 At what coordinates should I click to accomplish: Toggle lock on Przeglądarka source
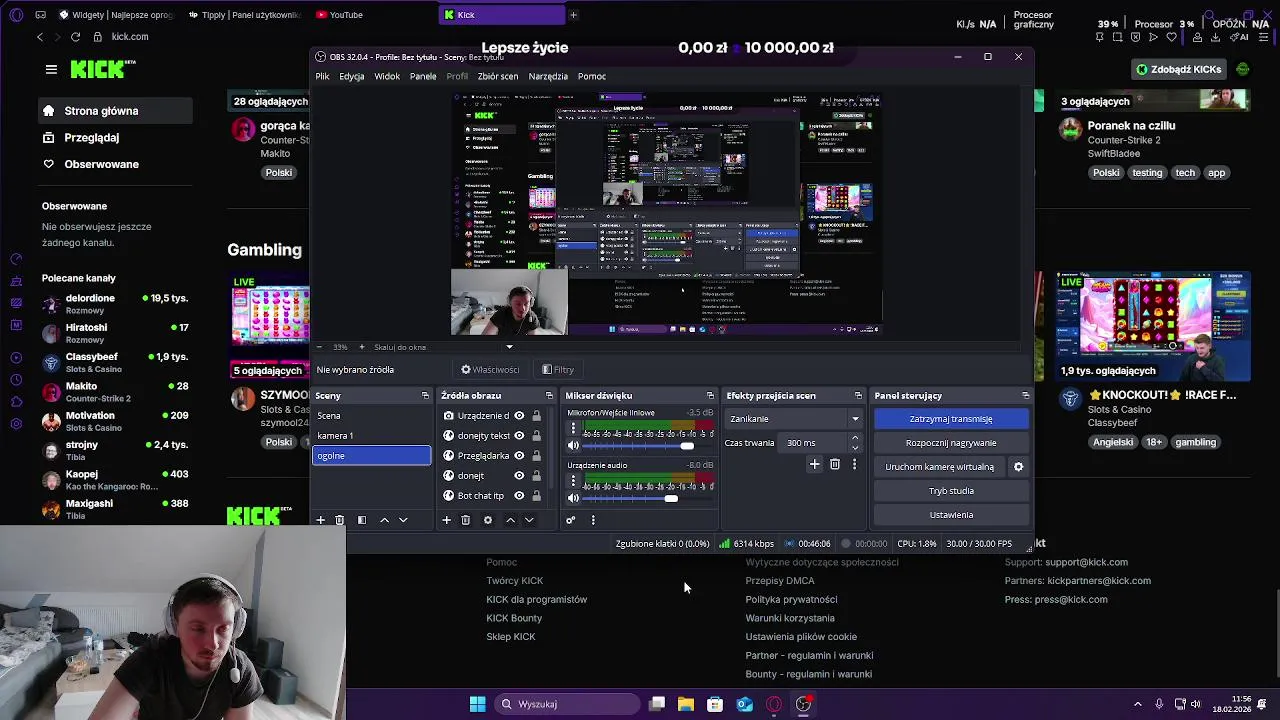[x=536, y=456]
